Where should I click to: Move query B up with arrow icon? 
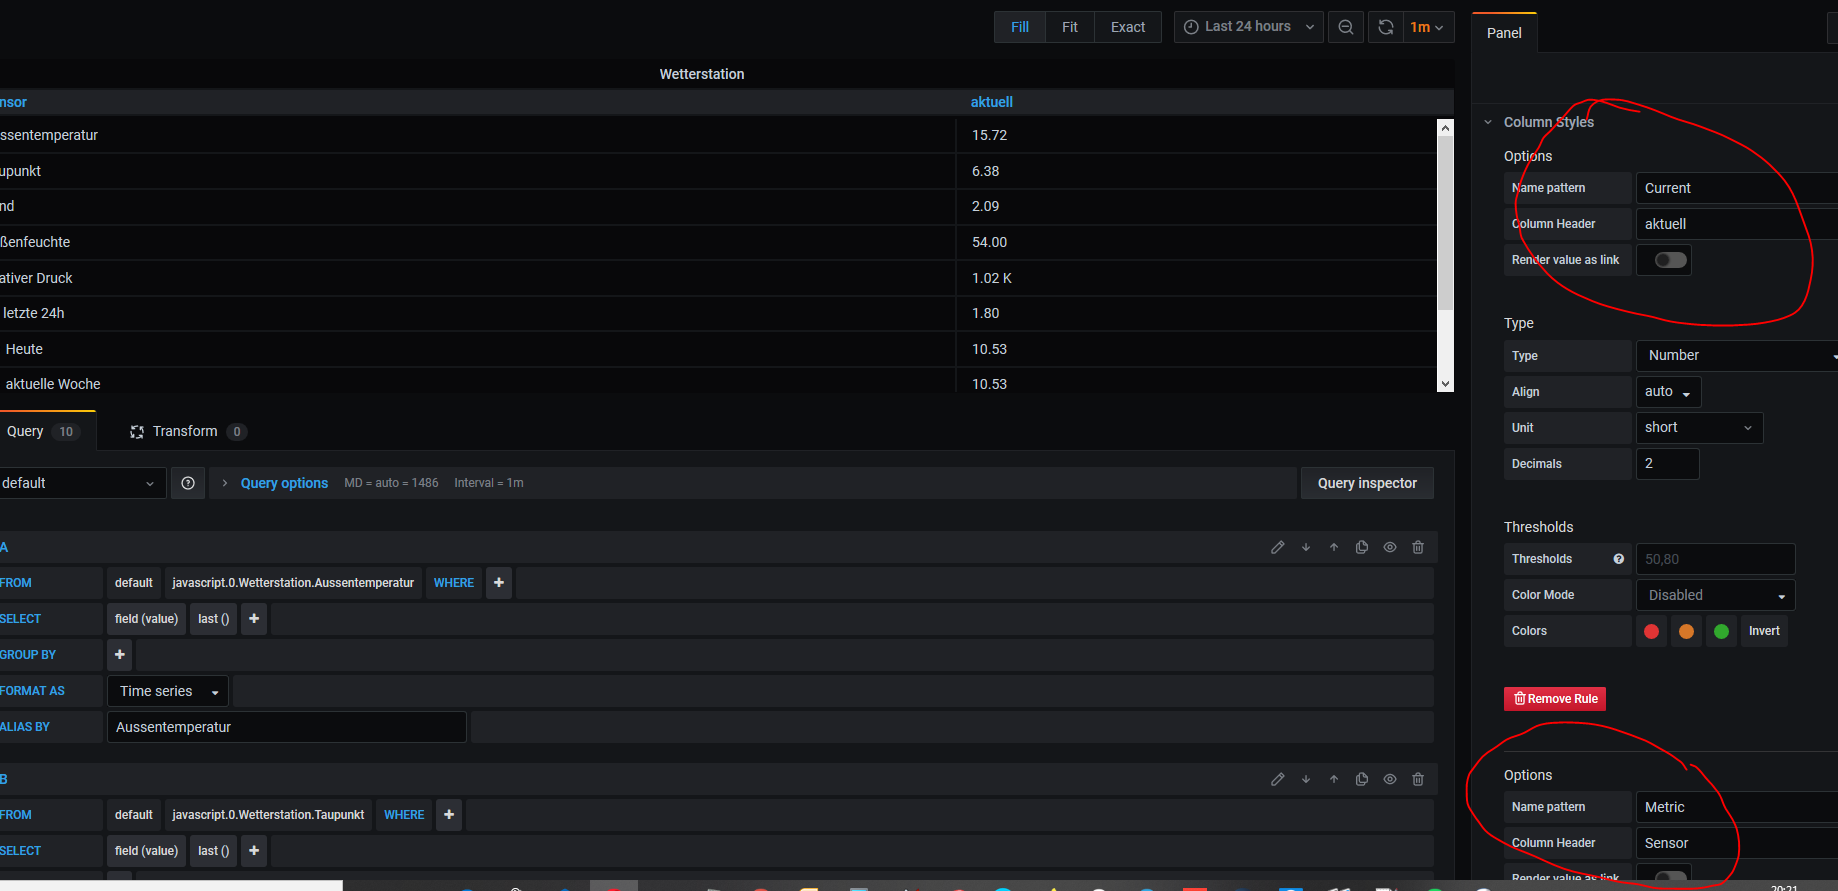pos(1333,779)
